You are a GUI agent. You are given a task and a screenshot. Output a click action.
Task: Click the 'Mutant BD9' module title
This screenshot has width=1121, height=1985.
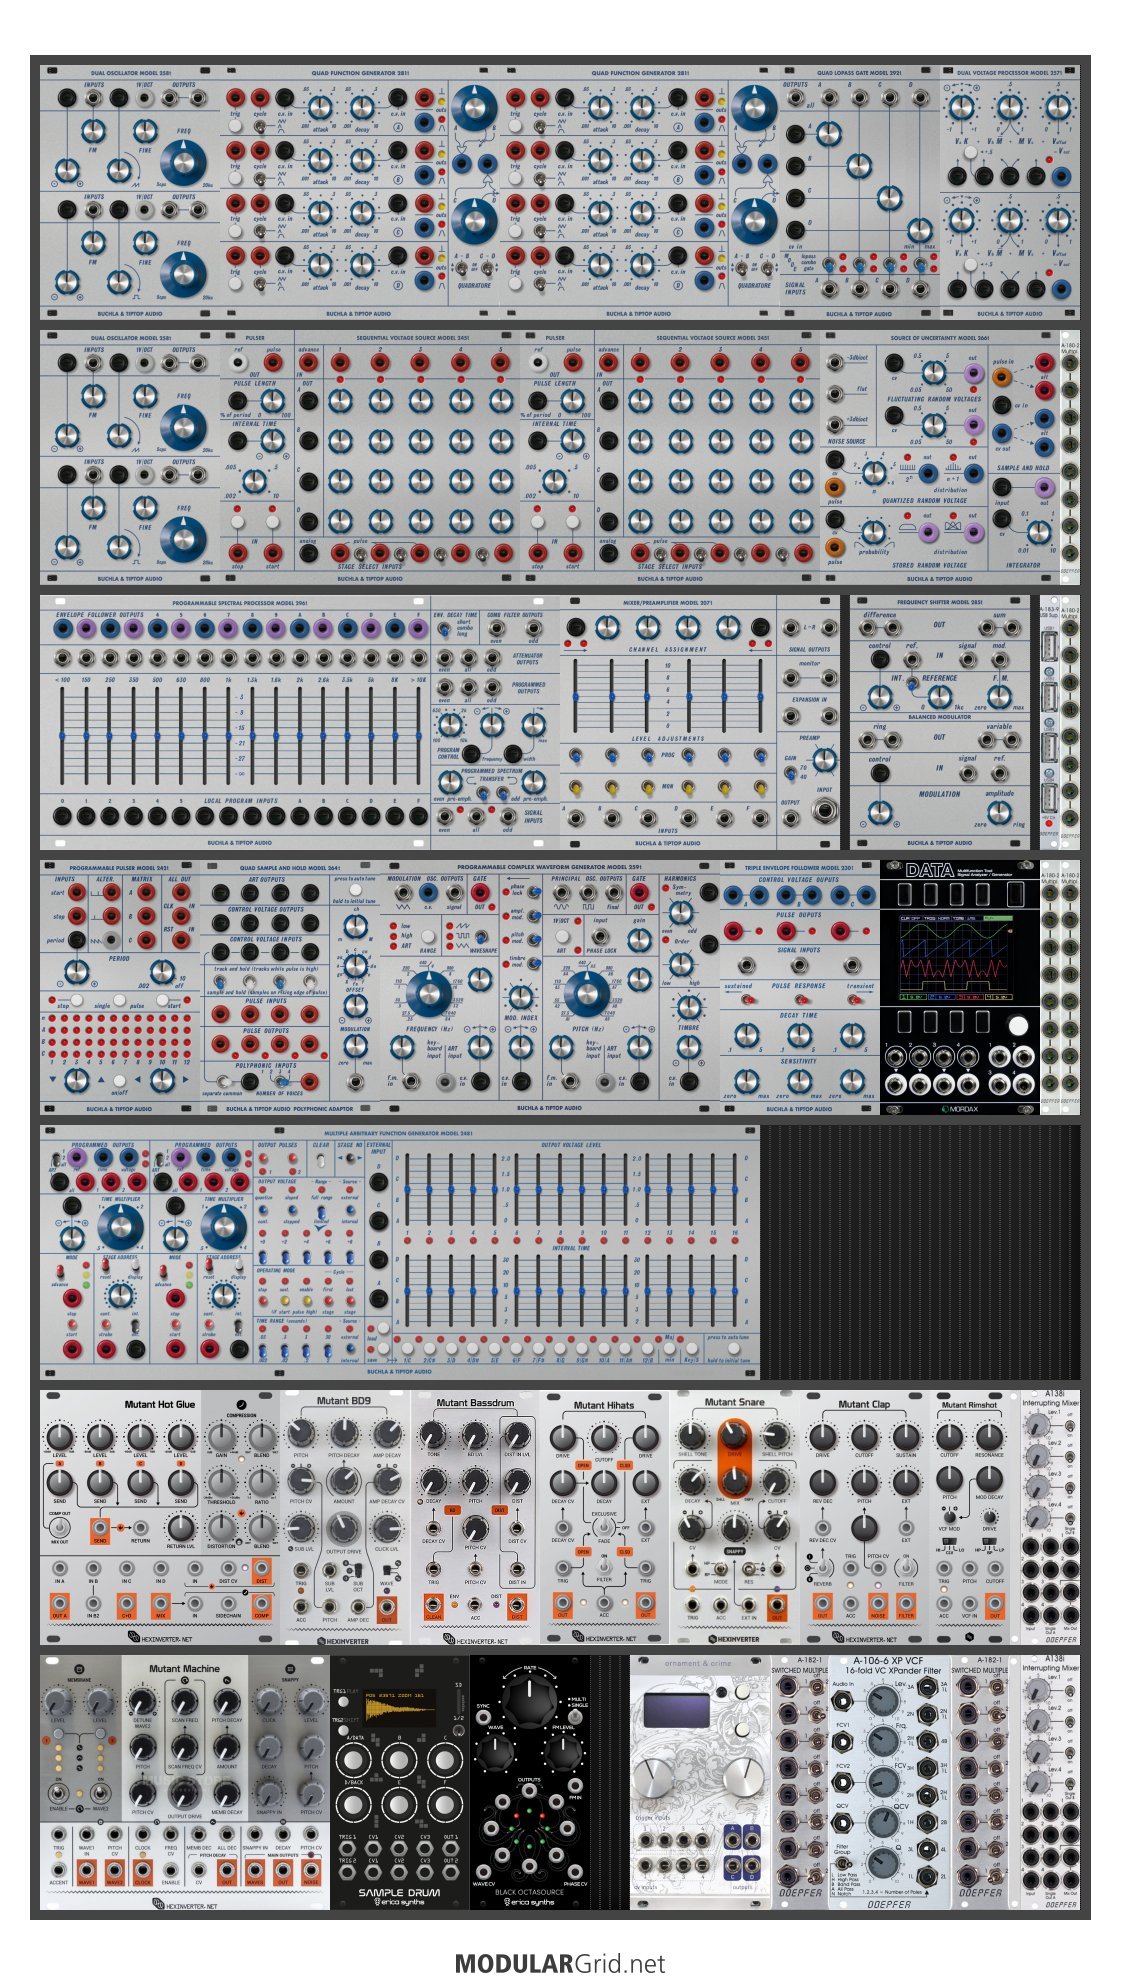(x=344, y=1401)
